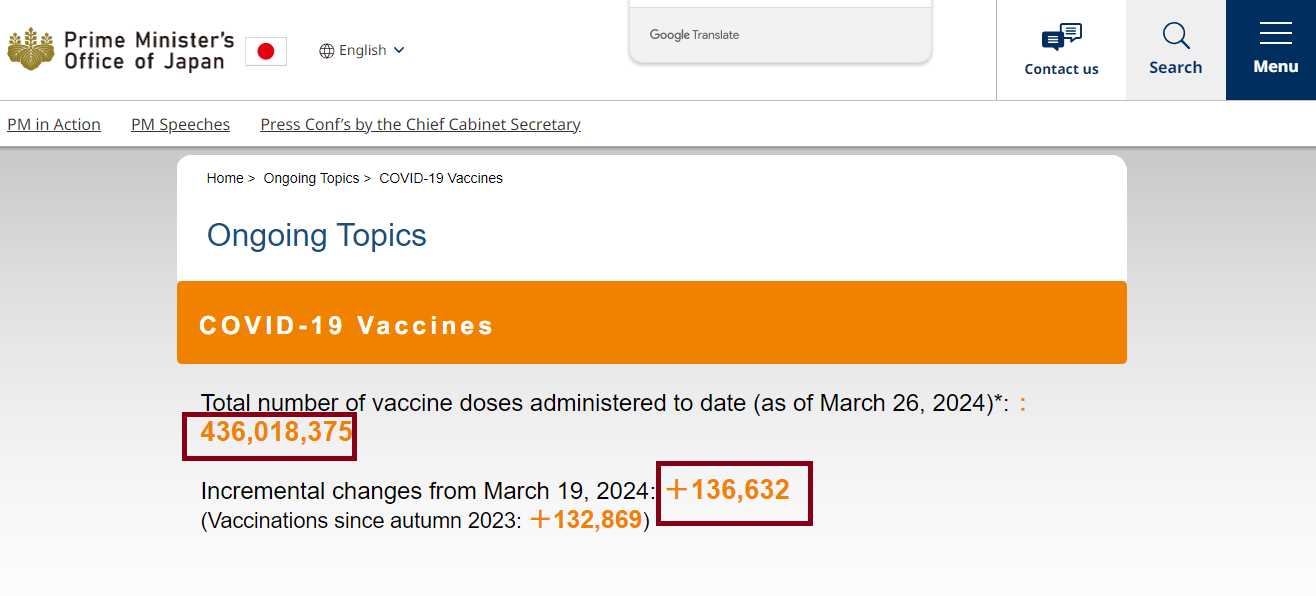
Task: Click the Prime Minister's Office crest logo
Action: click(x=32, y=50)
